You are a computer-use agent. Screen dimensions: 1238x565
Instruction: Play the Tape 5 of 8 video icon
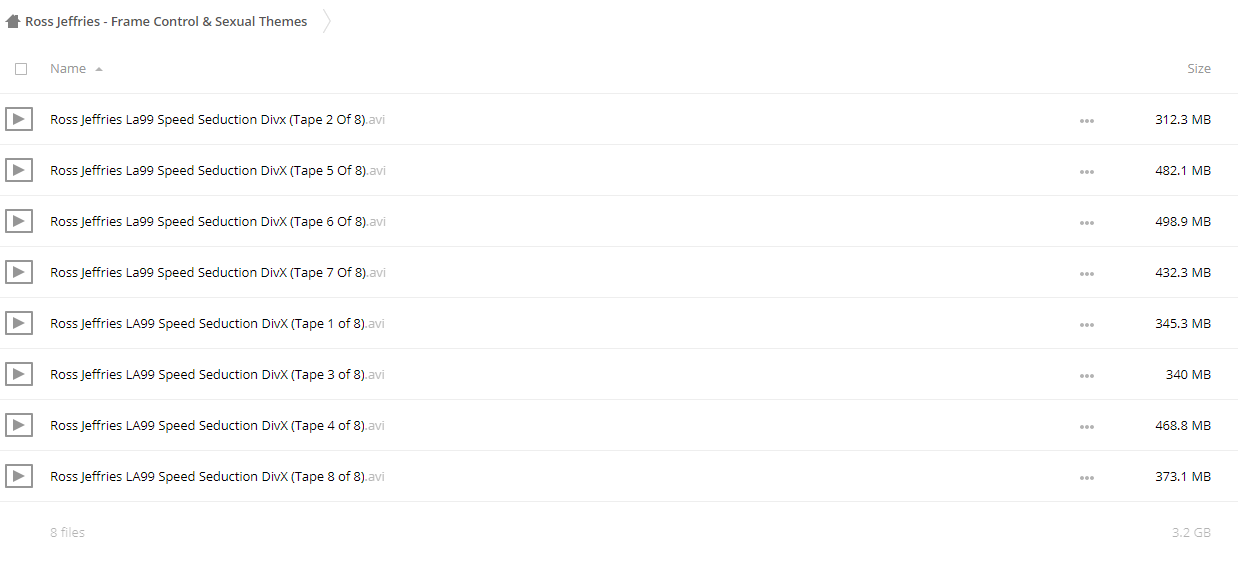pos(18,170)
